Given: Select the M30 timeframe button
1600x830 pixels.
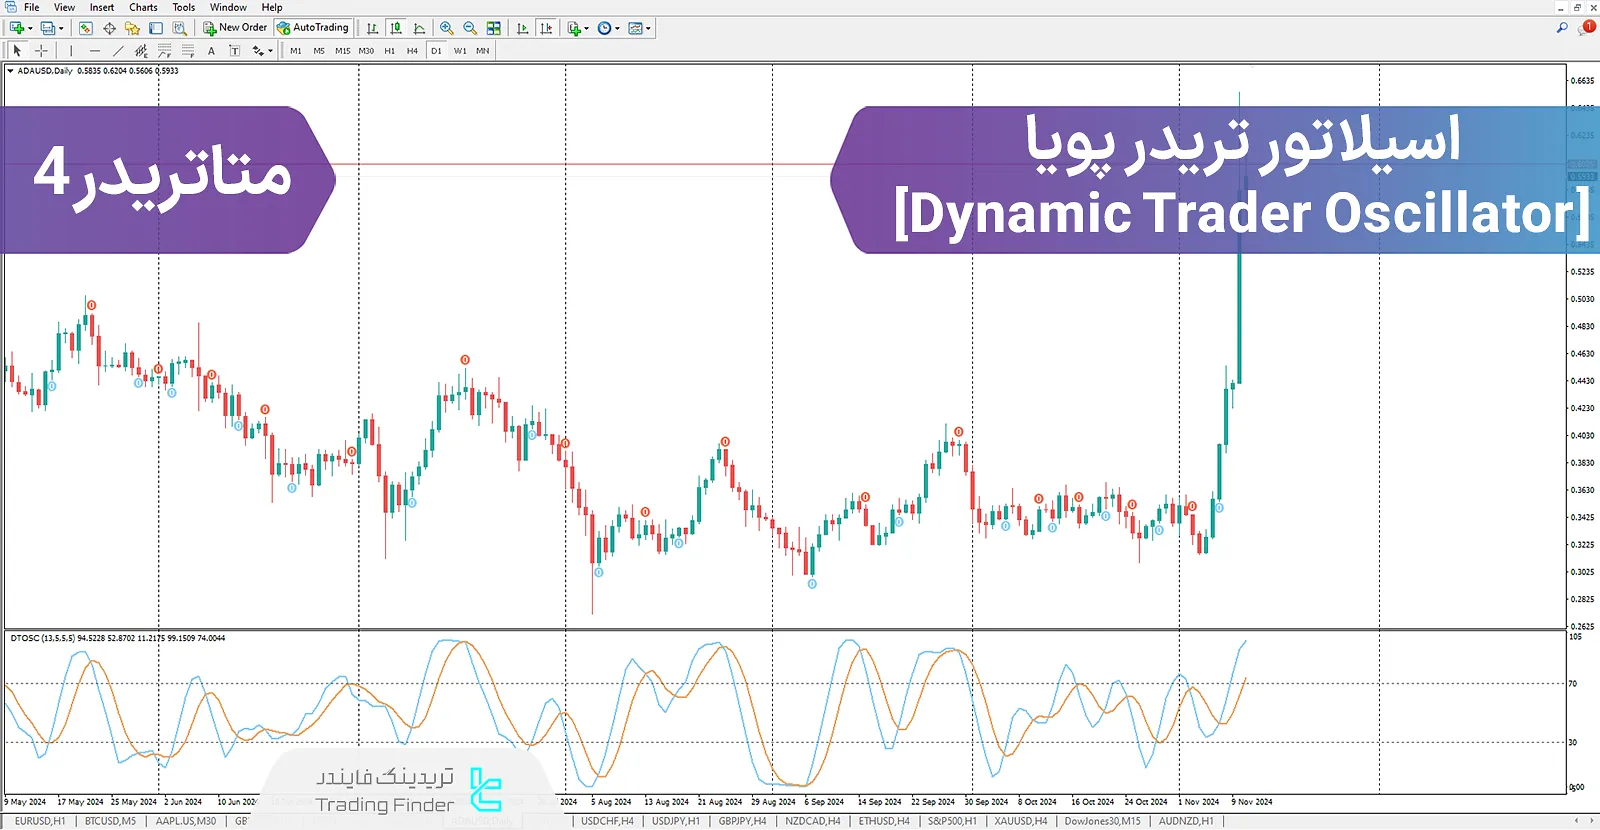Looking at the screenshot, I should coord(366,50).
